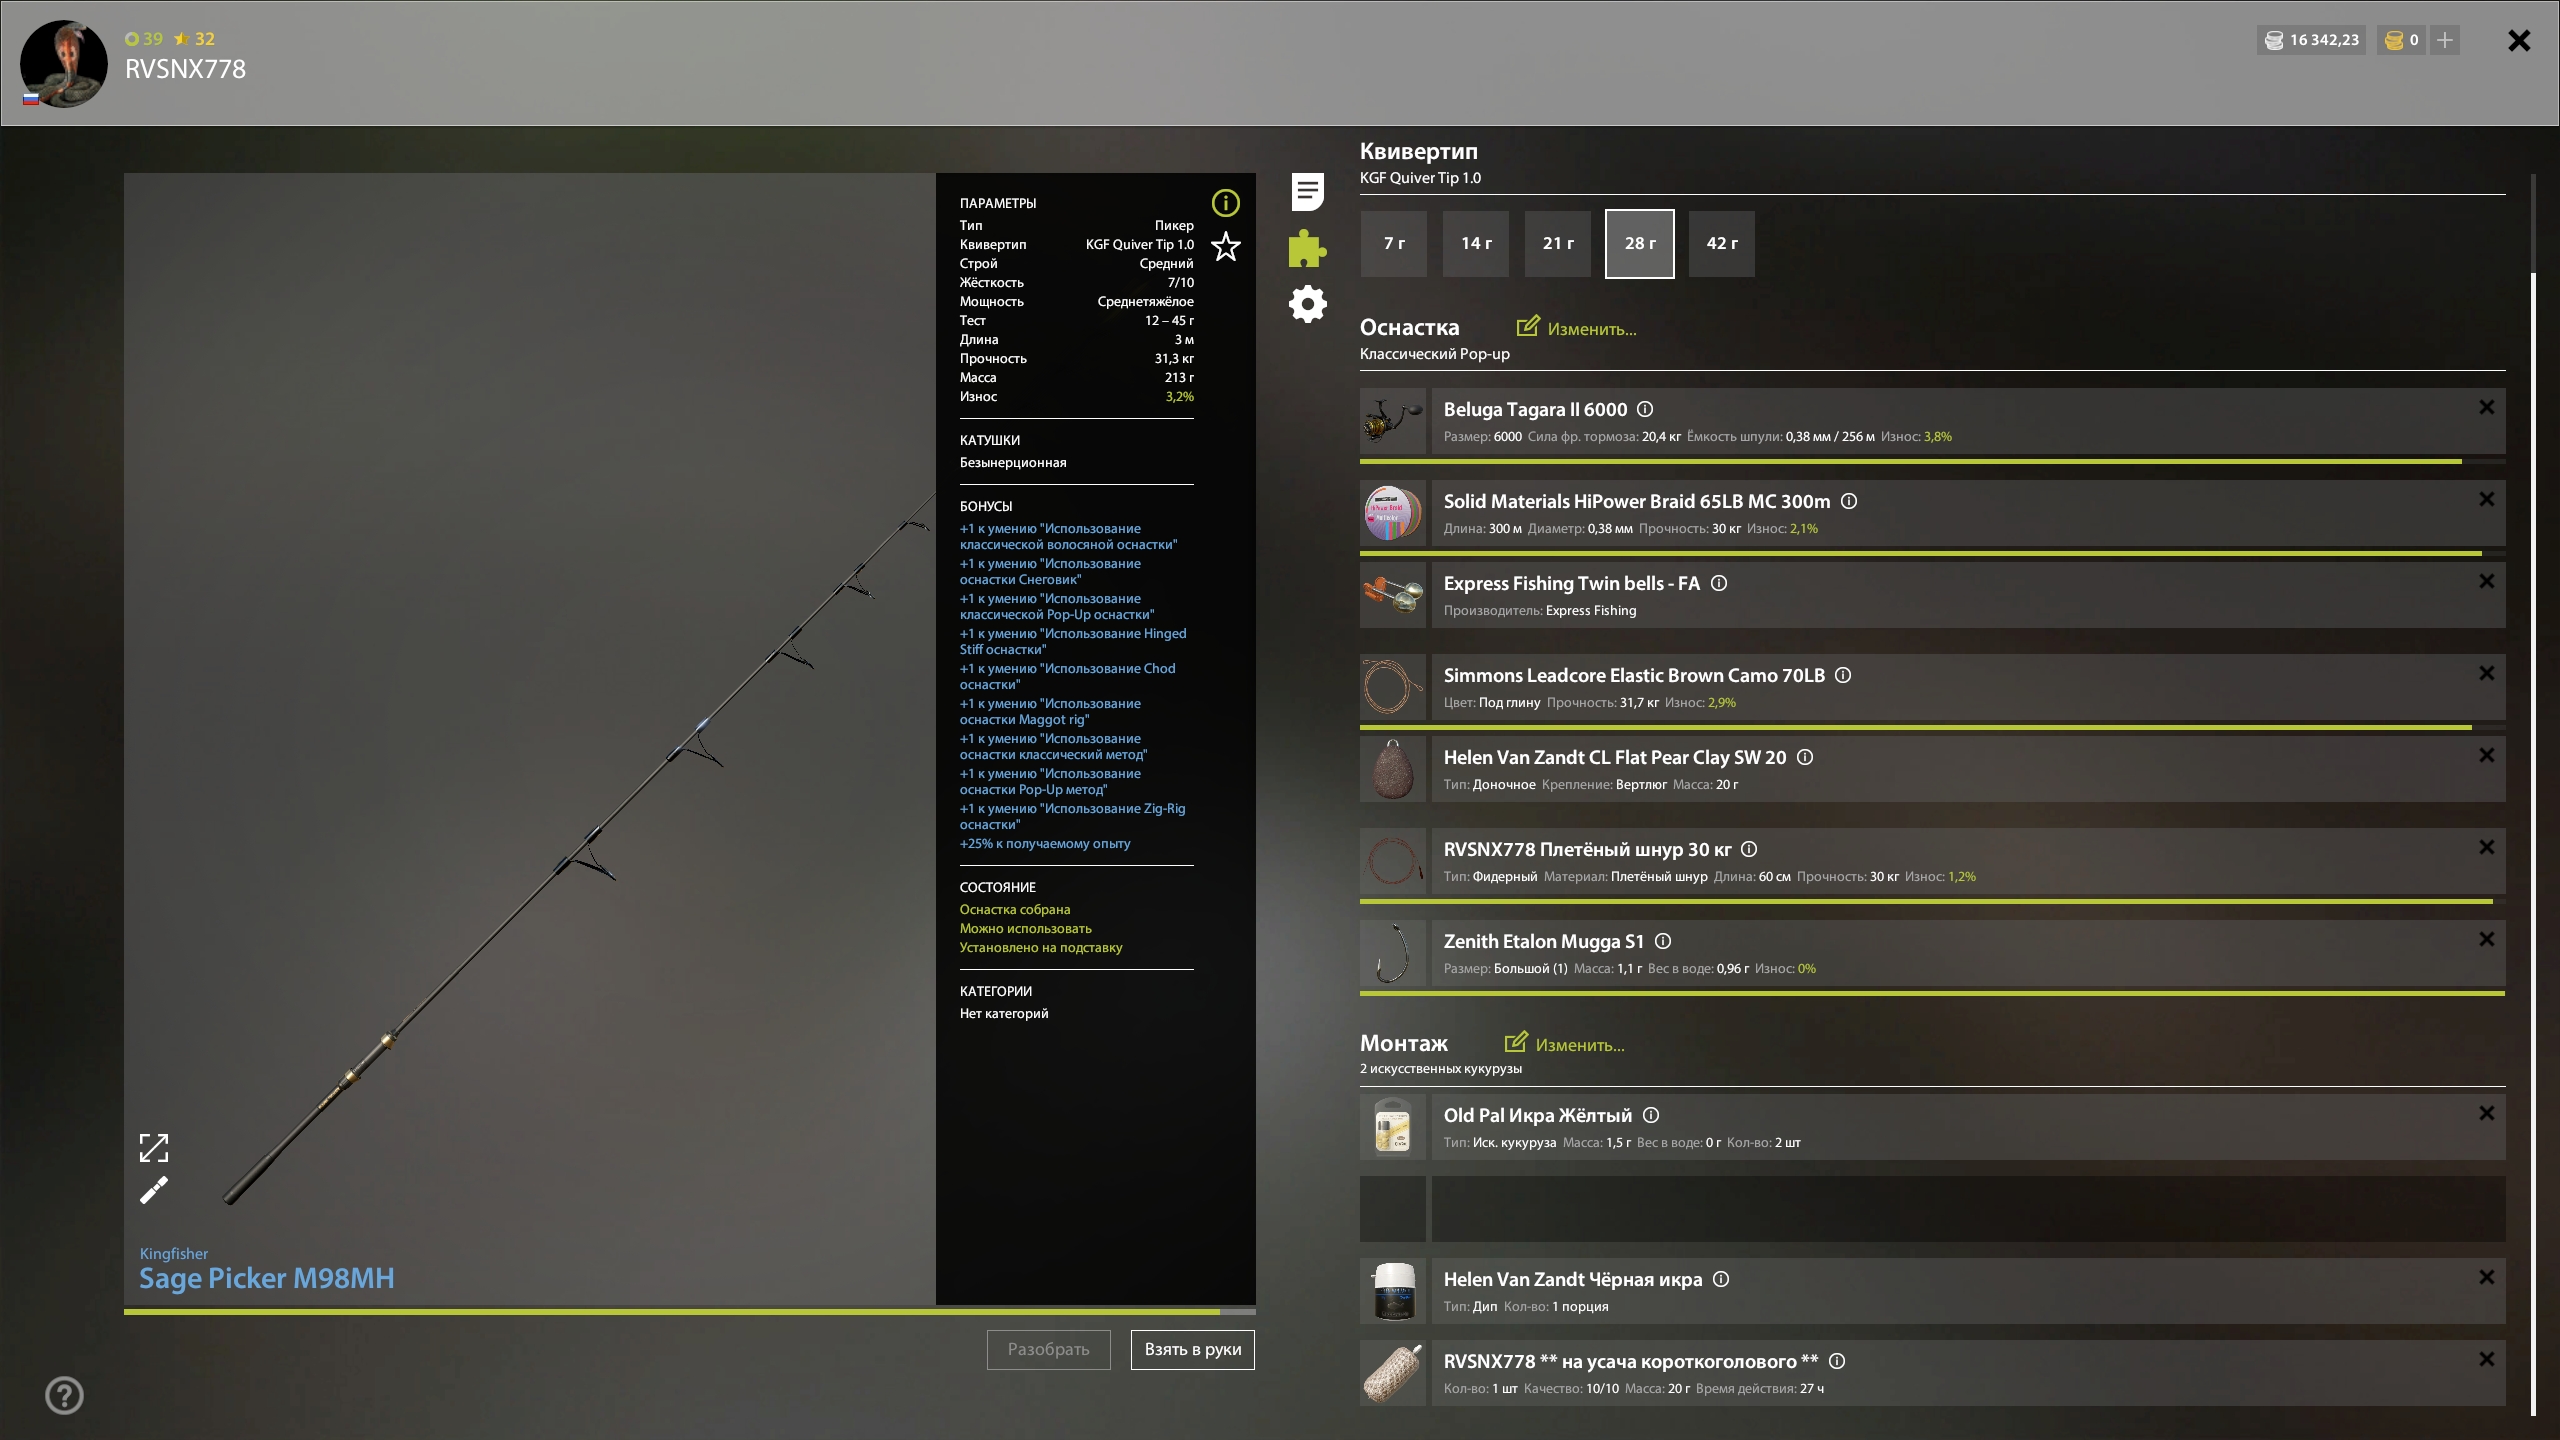This screenshot has width=2560, height=1440.
Task: Open the gear settings panel icon
Action: [x=1307, y=304]
